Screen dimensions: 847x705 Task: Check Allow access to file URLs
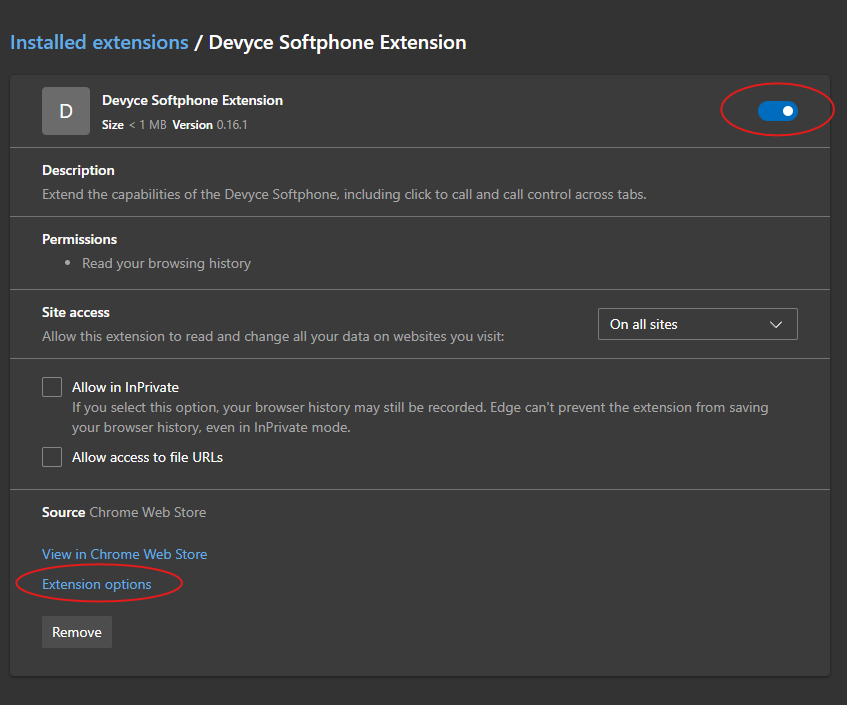click(52, 457)
